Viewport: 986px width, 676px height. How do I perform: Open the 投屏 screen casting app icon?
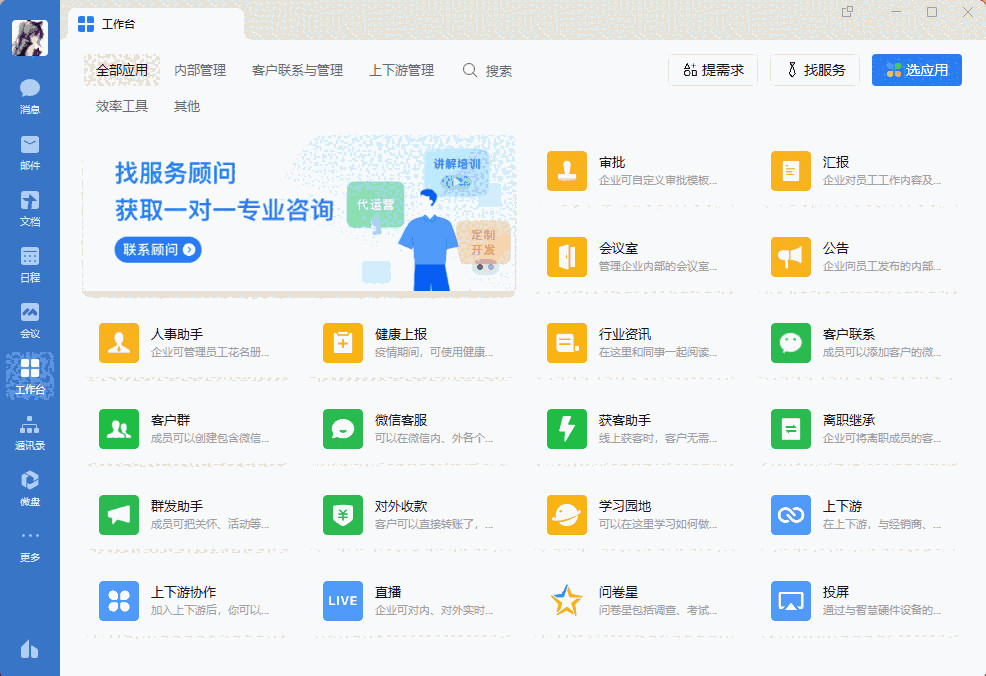point(791,601)
